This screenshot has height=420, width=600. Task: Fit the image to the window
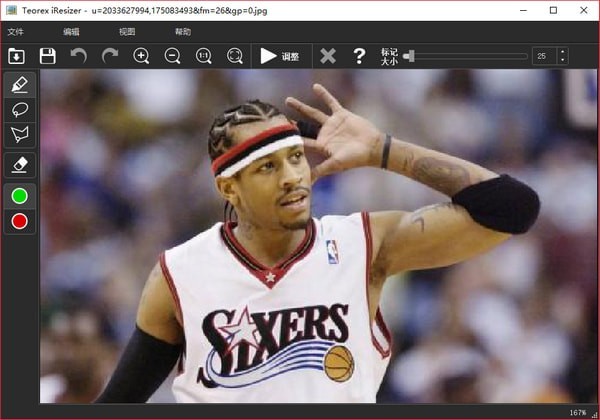pyautogui.click(x=234, y=56)
